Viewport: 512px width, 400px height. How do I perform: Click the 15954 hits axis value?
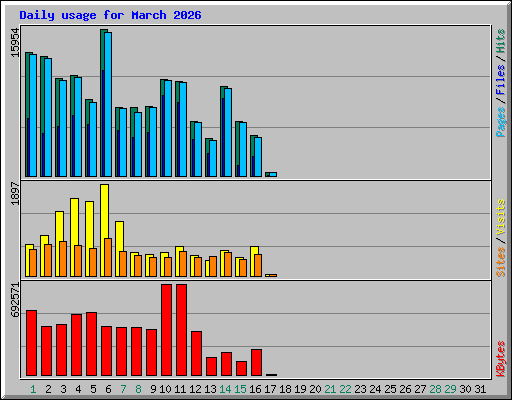tap(15, 43)
